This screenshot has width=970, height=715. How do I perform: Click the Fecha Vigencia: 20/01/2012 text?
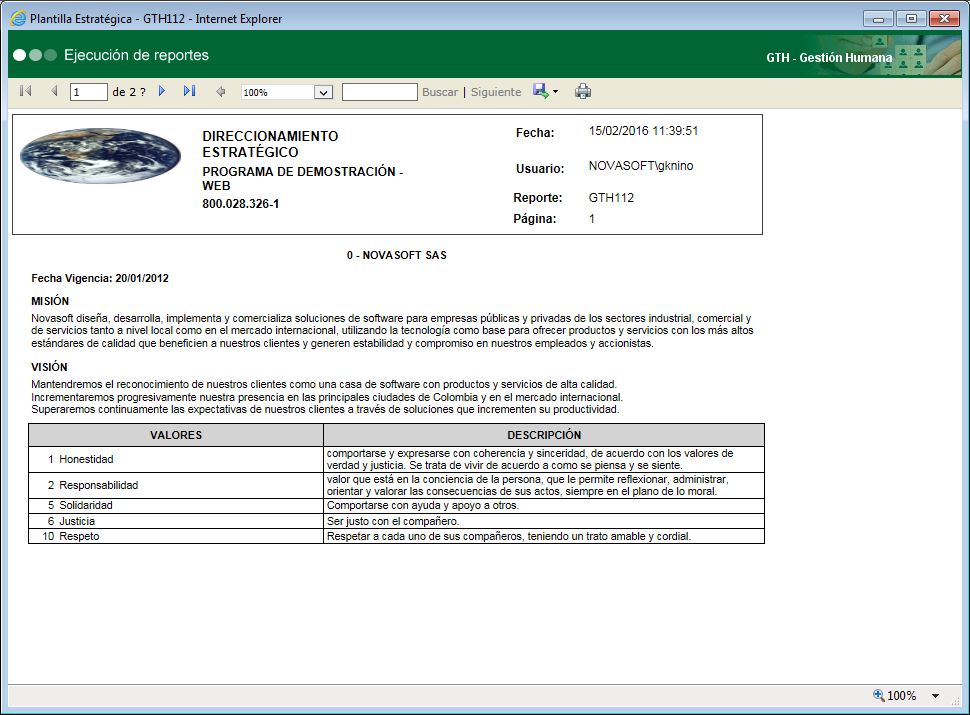click(100, 278)
